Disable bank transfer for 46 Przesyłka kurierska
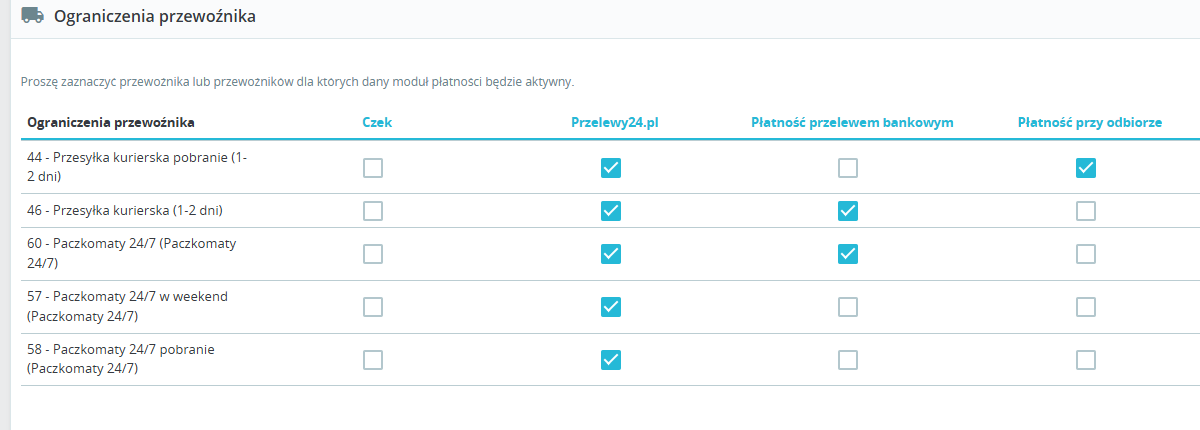 click(848, 211)
